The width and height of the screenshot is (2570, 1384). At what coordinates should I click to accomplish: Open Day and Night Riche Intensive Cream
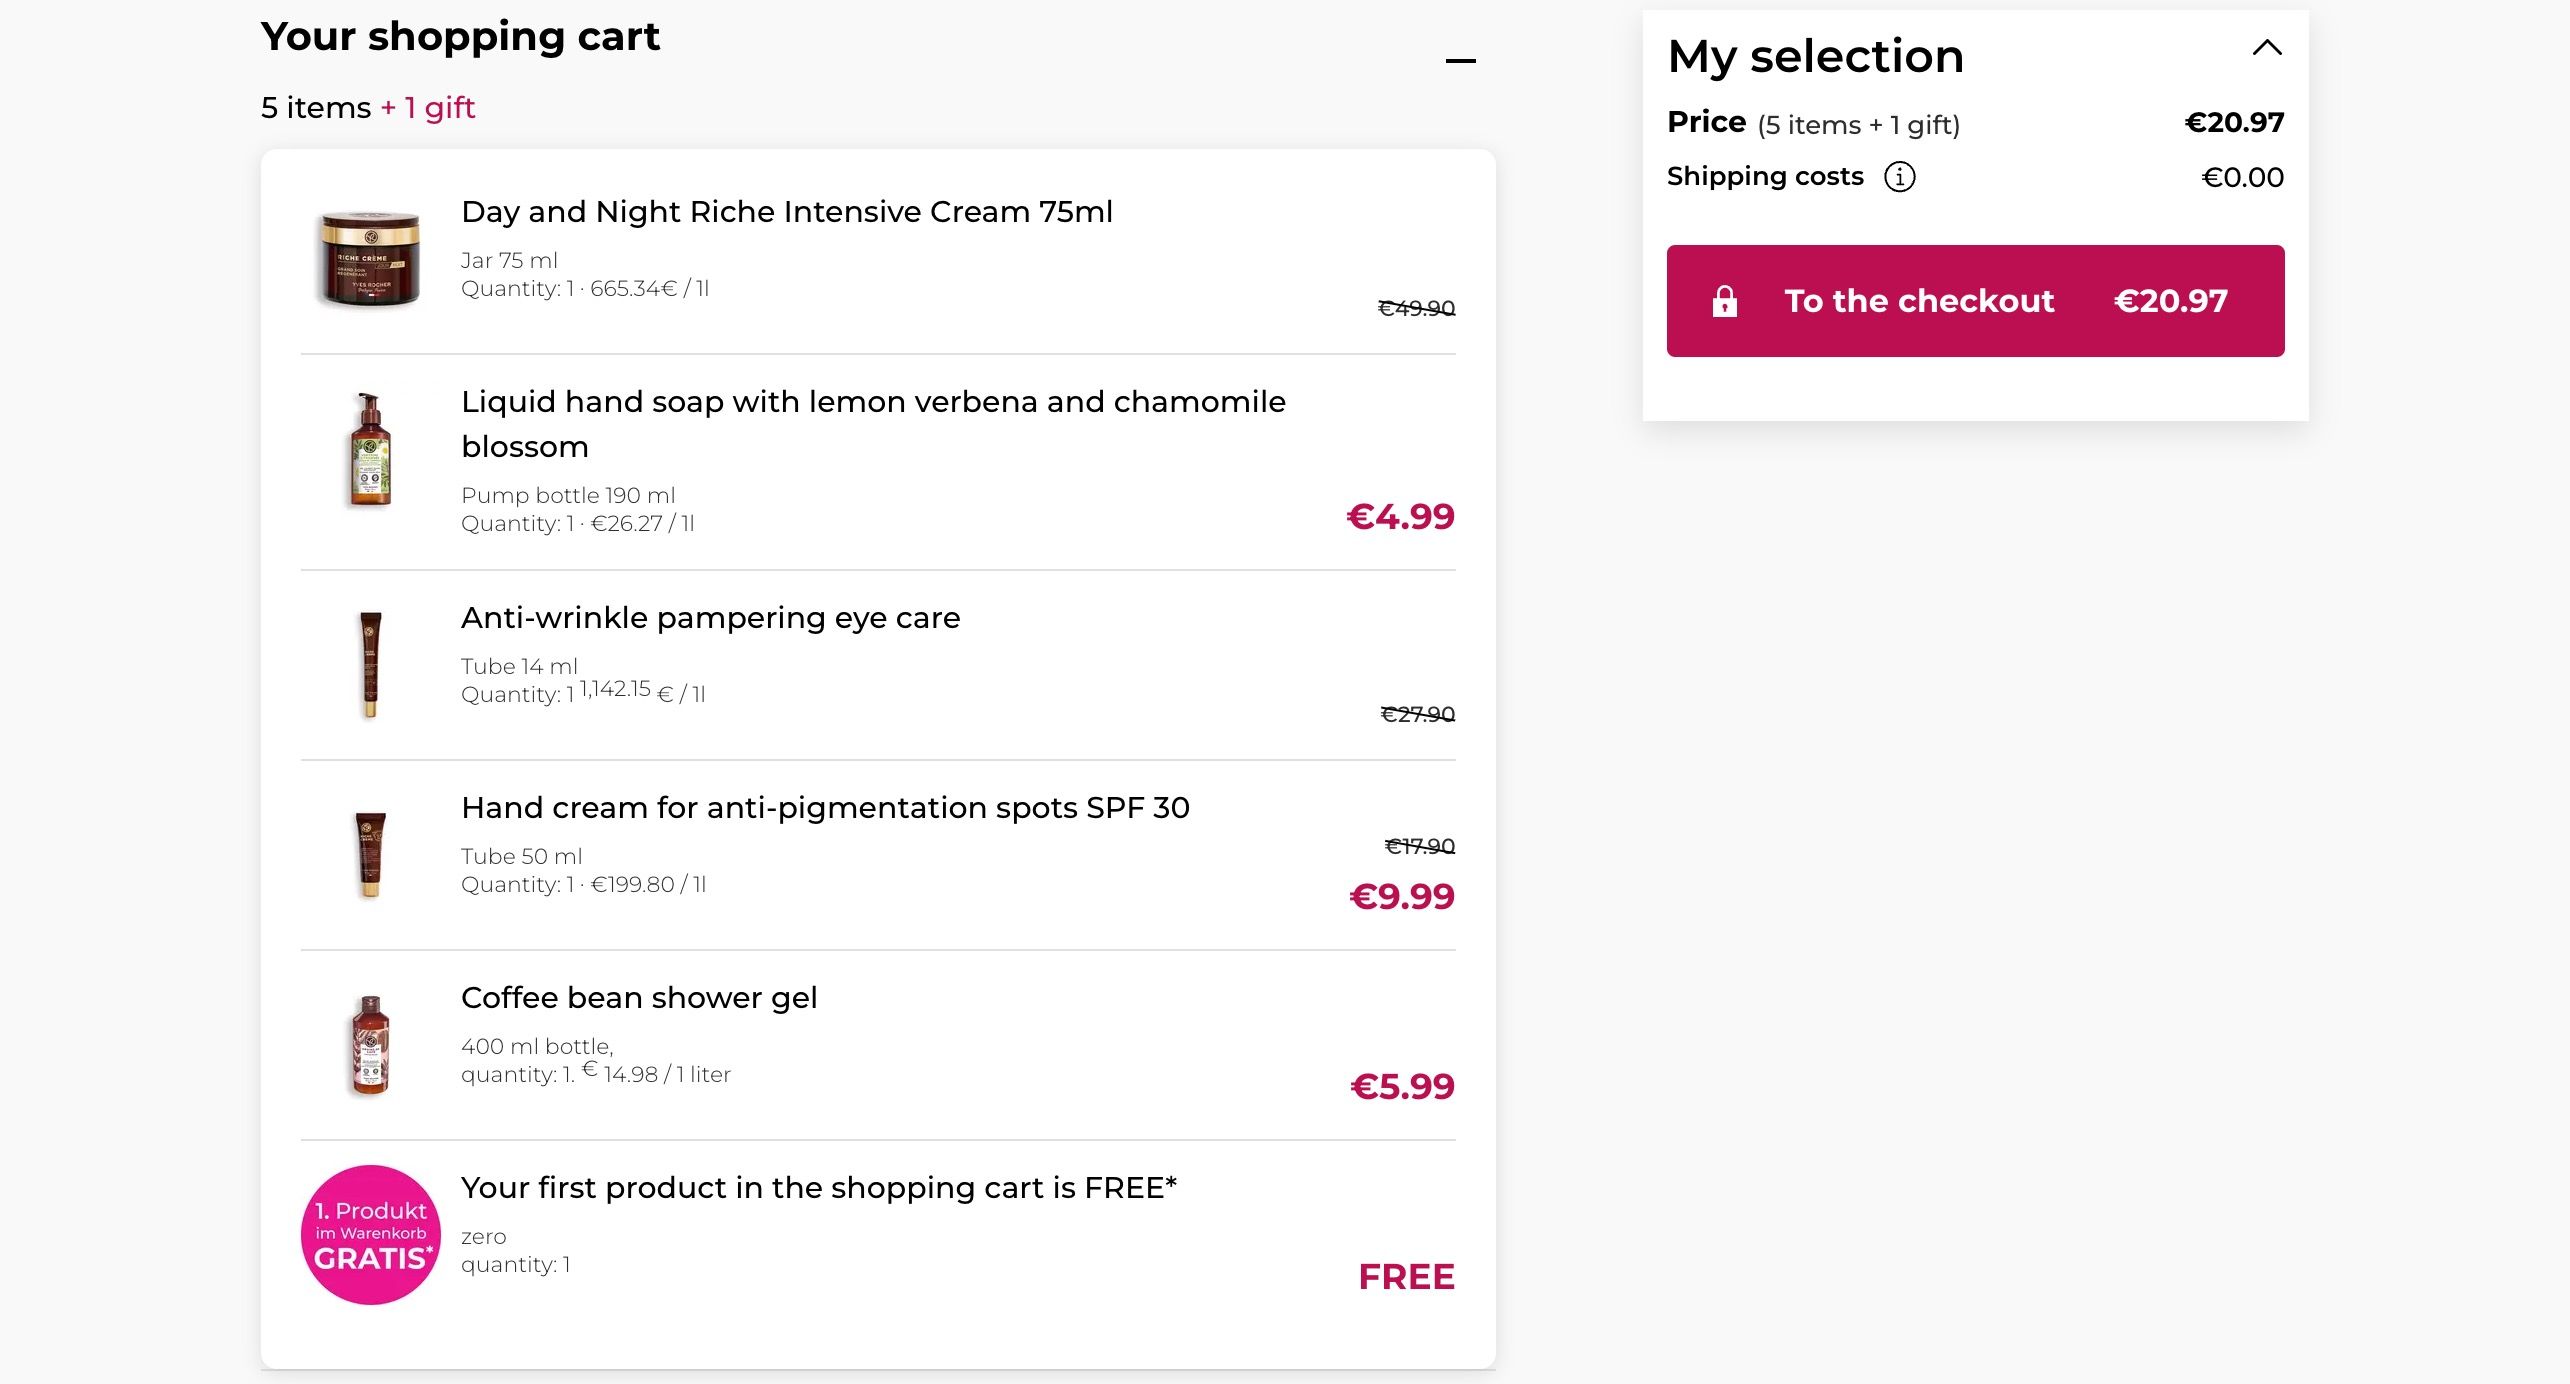(786, 212)
